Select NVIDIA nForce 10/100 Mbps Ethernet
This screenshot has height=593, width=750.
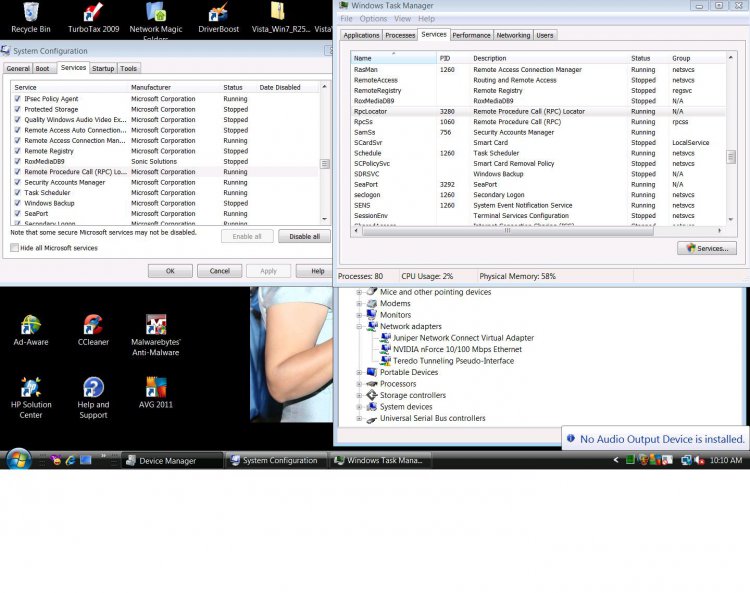pyautogui.click(x=457, y=349)
